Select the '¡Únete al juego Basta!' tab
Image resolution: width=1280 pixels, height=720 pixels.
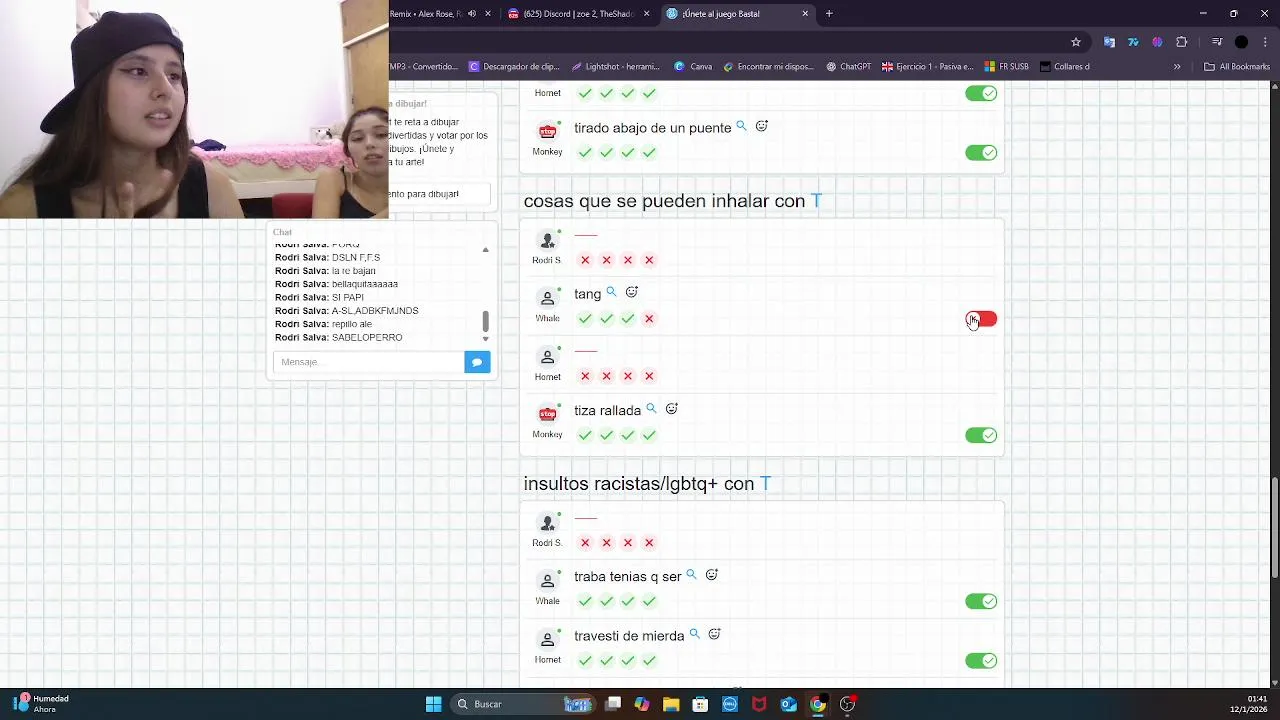(x=736, y=14)
